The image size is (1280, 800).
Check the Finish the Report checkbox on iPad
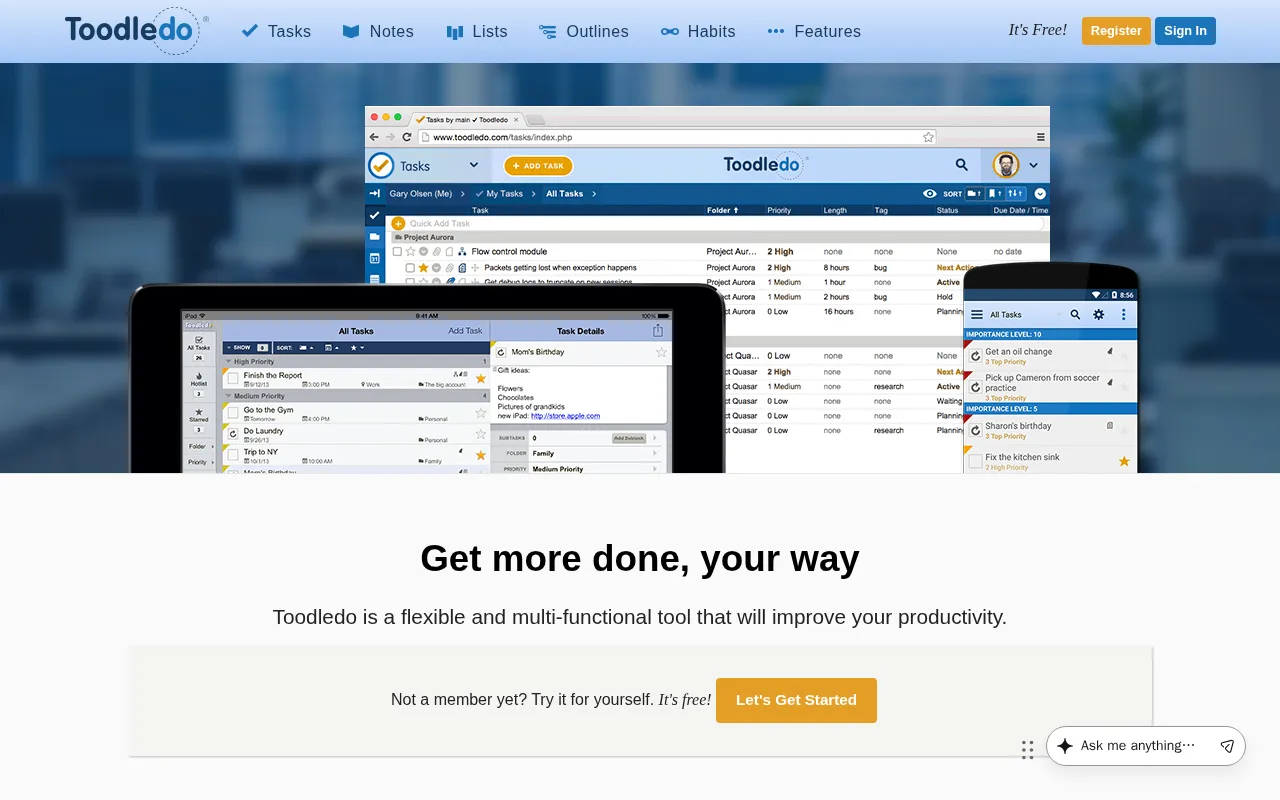pos(233,378)
